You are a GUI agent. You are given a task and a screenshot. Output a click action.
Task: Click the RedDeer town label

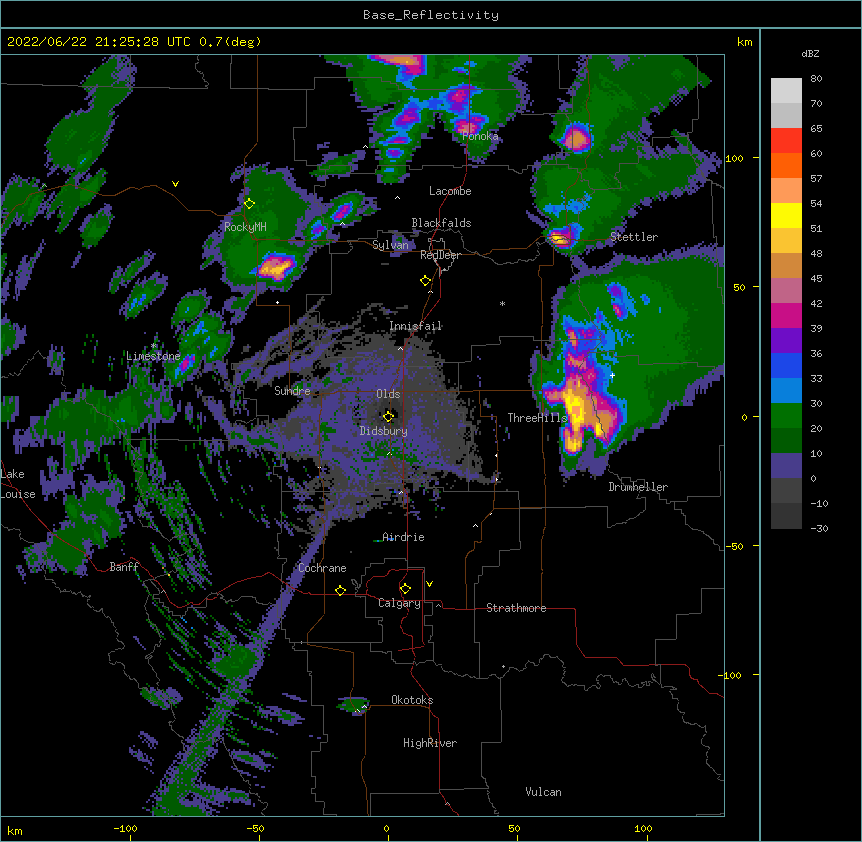point(440,255)
